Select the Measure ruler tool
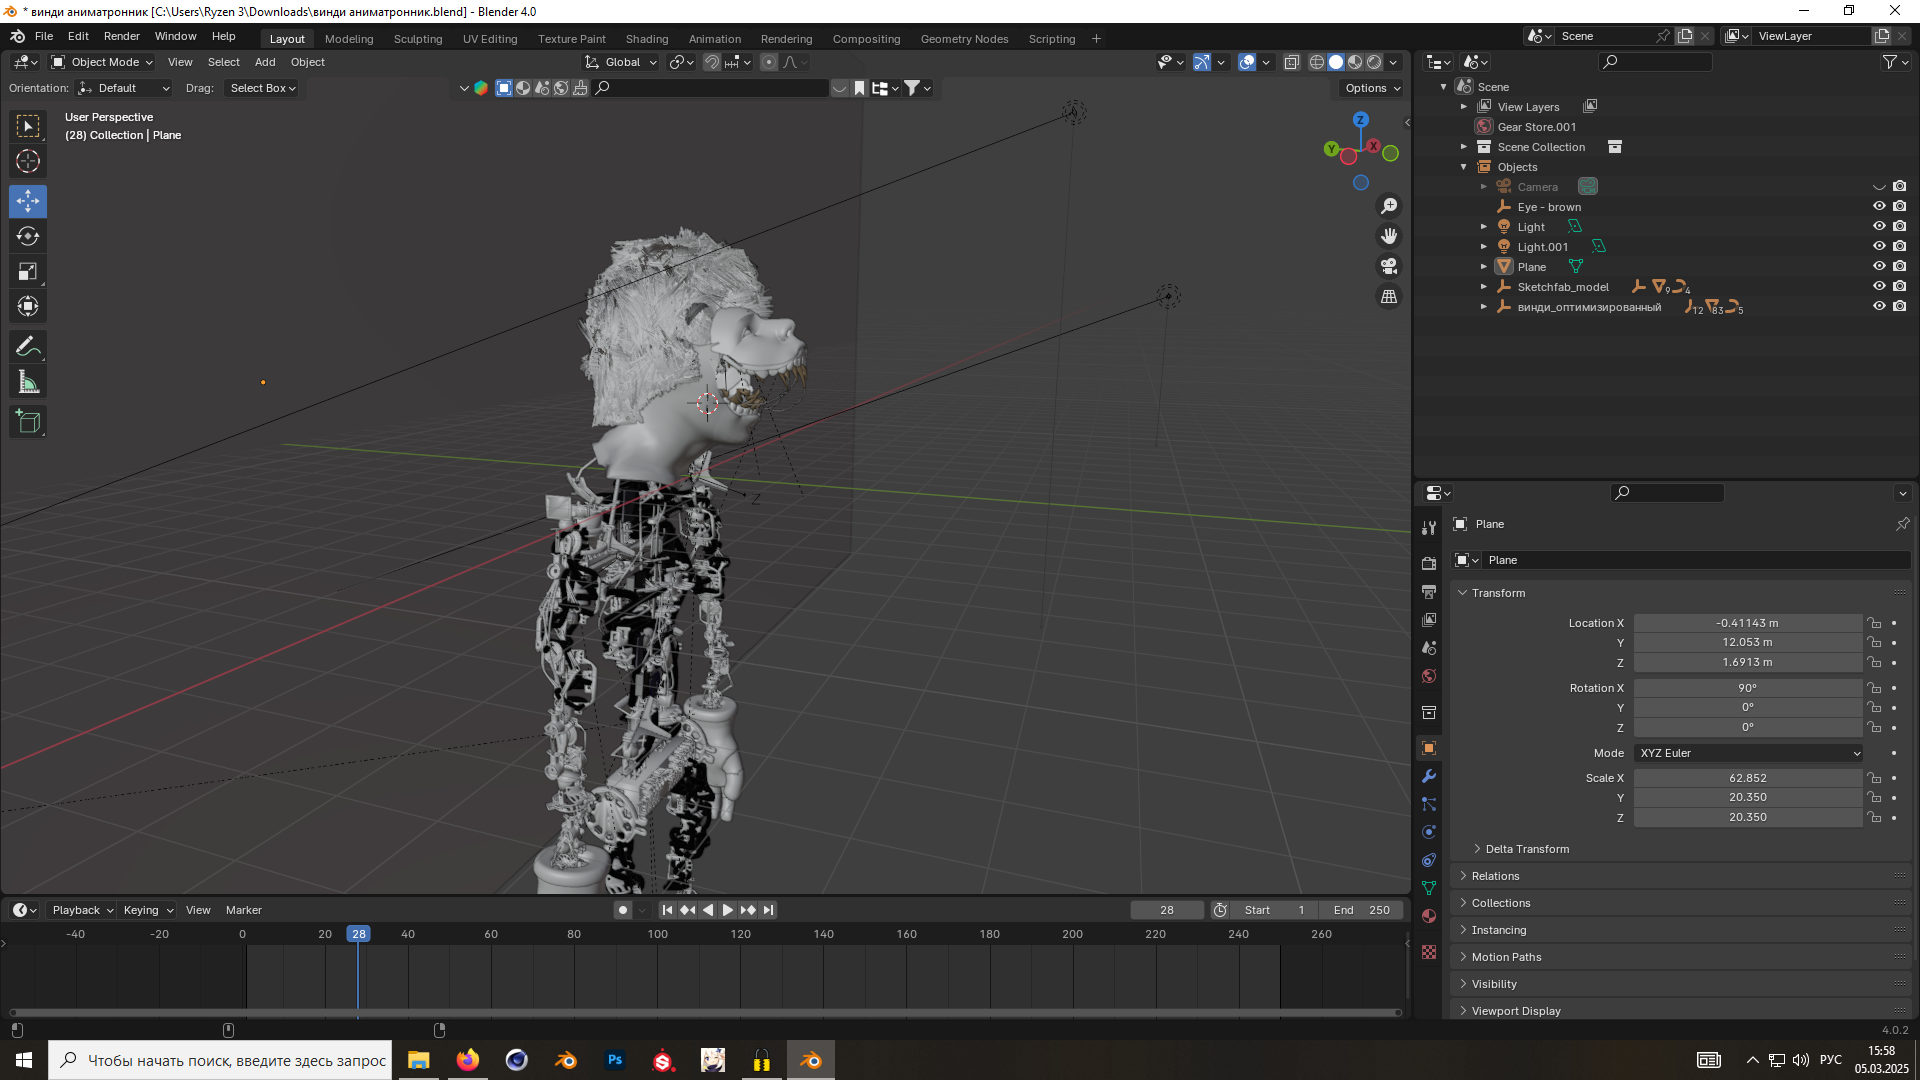This screenshot has width=1920, height=1080. 28,382
